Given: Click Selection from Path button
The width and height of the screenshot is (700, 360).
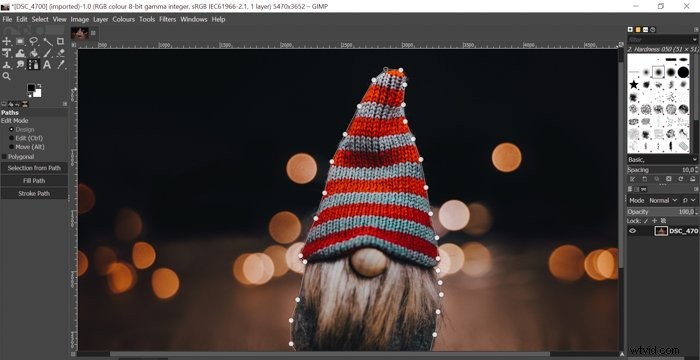Looking at the screenshot, I should pyautogui.click(x=34, y=168).
